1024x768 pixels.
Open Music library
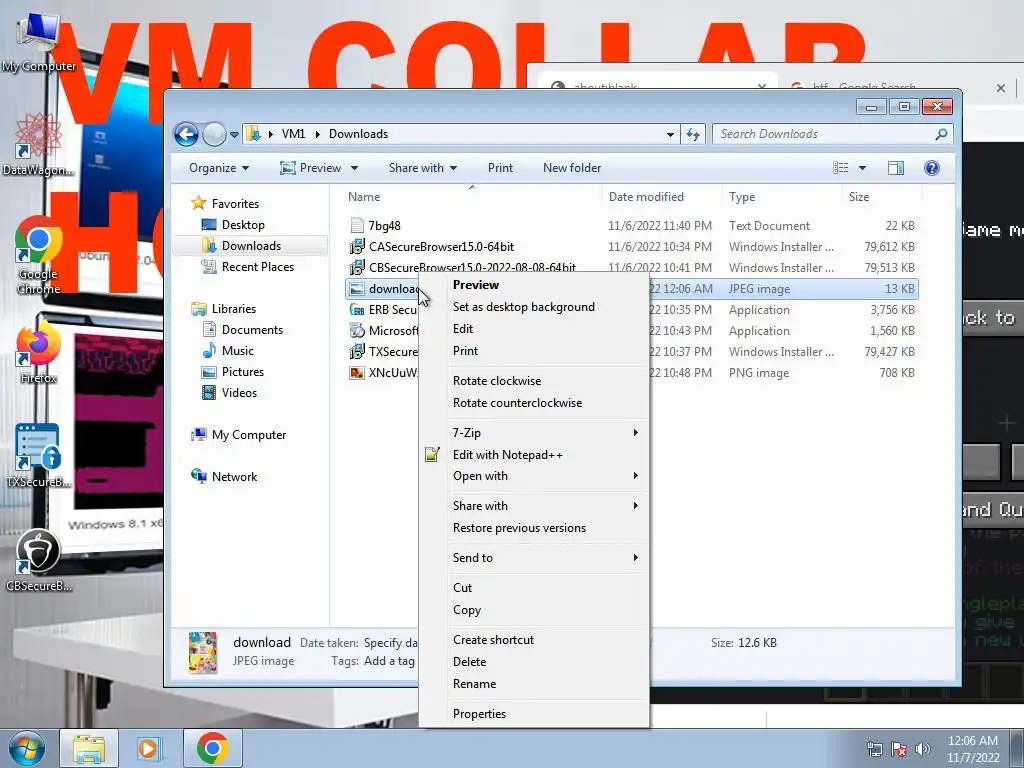pyautogui.click(x=237, y=351)
